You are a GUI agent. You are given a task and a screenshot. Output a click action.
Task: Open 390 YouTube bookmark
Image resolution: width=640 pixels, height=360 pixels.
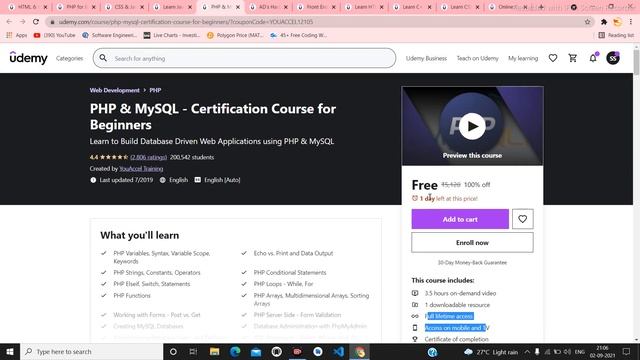tap(55, 35)
